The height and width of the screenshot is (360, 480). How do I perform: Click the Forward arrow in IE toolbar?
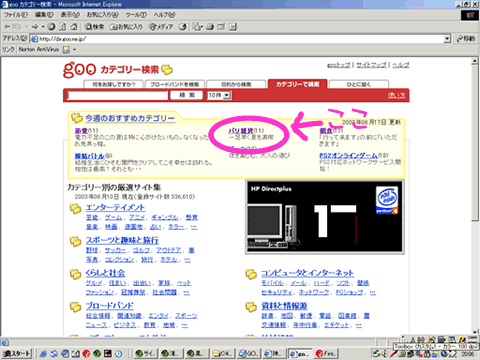(35, 27)
